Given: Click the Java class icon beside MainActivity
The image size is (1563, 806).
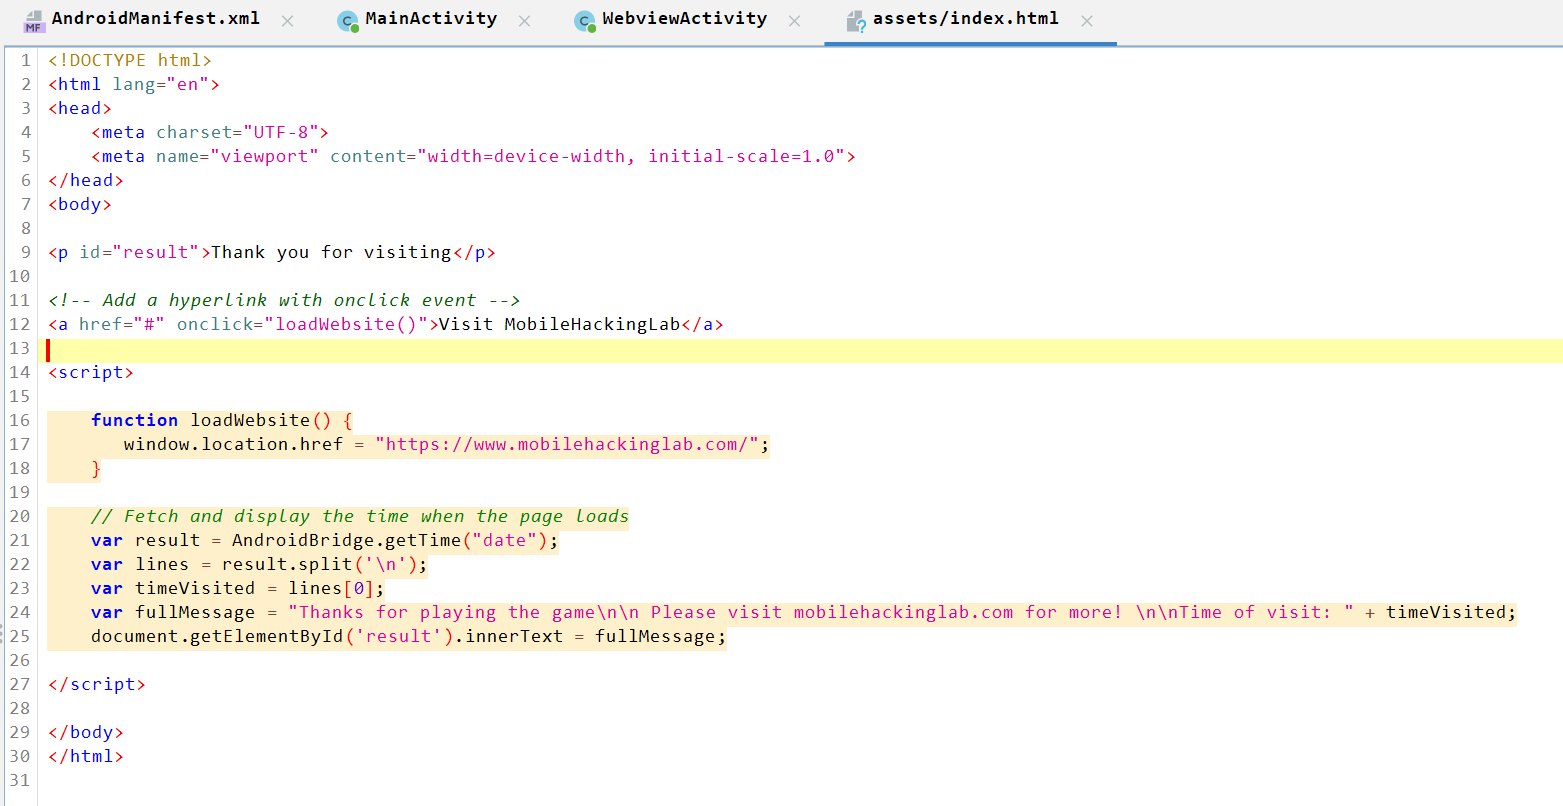Looking at the screenshot, I should [347, 18].
